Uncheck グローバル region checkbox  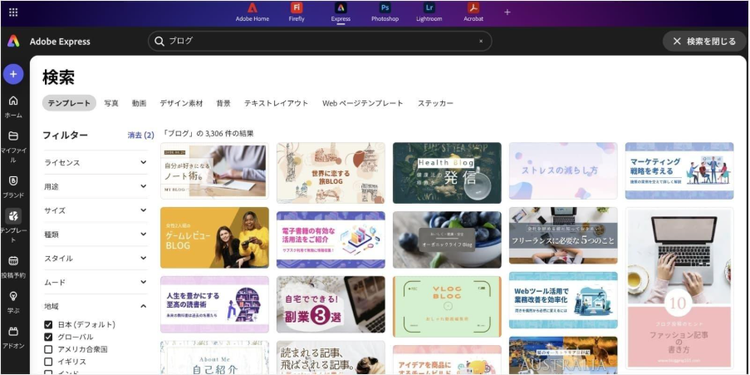coord(48,337)
